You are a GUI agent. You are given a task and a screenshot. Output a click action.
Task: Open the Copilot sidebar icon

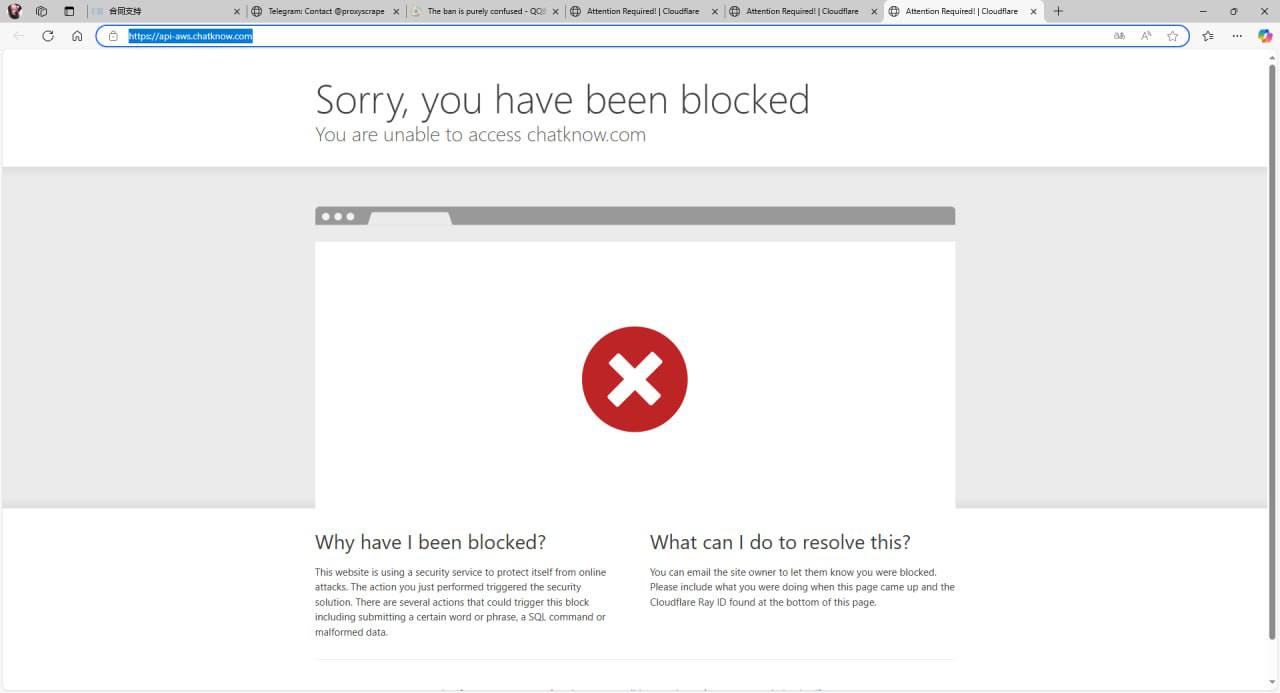click(x=1265, y=36)
